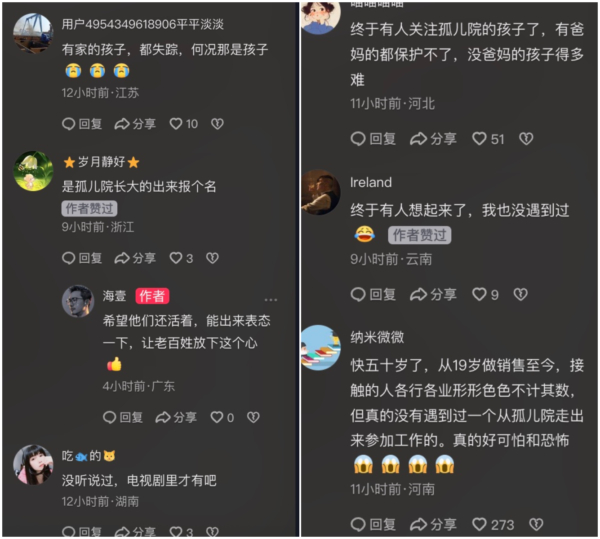Reply to the 岁月静好 comment
Image resolution: width=600 pixels, height=539 pixels.
pos(82,258)
